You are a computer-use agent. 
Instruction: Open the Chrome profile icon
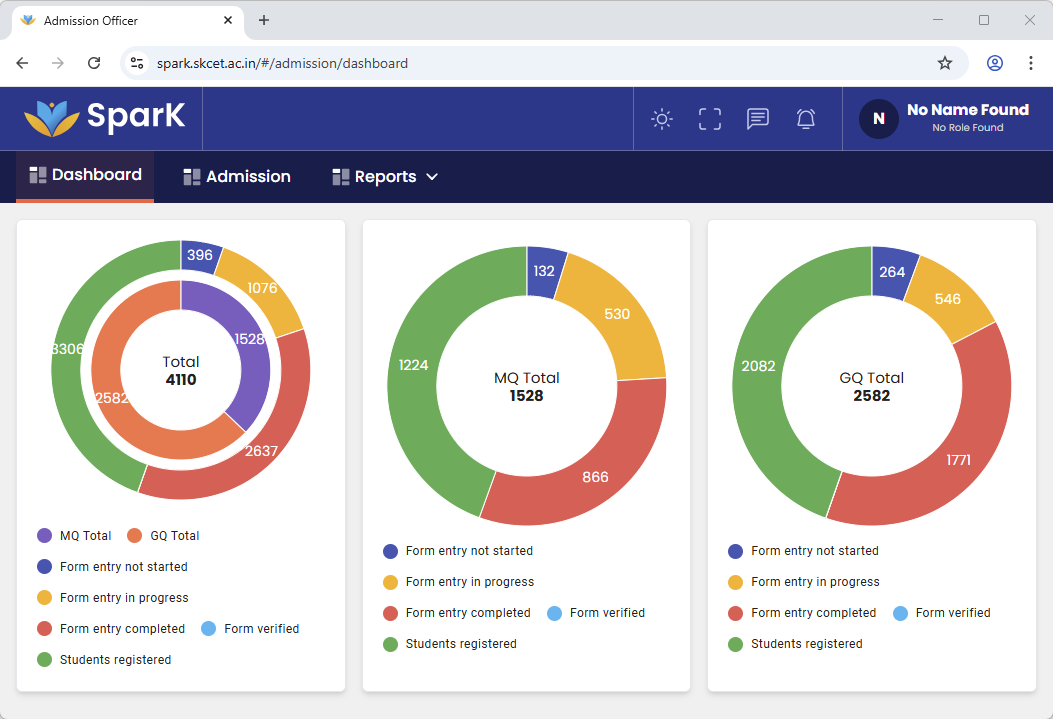(994, 63)
